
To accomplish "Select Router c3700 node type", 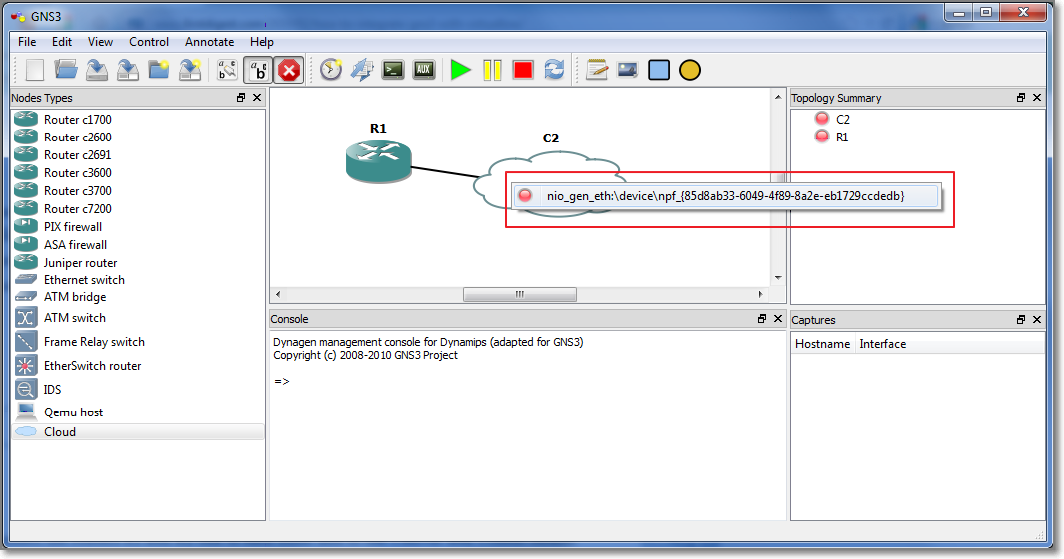I will pos(138,191).
